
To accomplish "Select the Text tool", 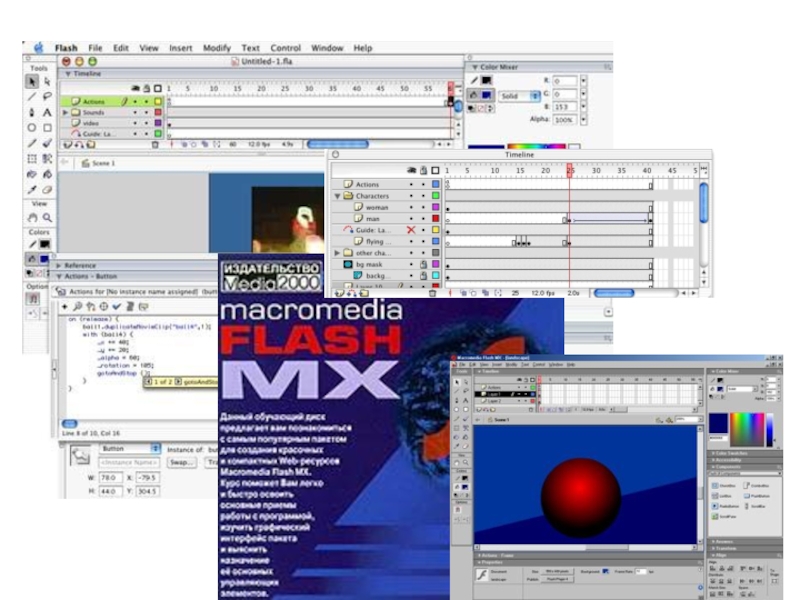I will [47, 112].
